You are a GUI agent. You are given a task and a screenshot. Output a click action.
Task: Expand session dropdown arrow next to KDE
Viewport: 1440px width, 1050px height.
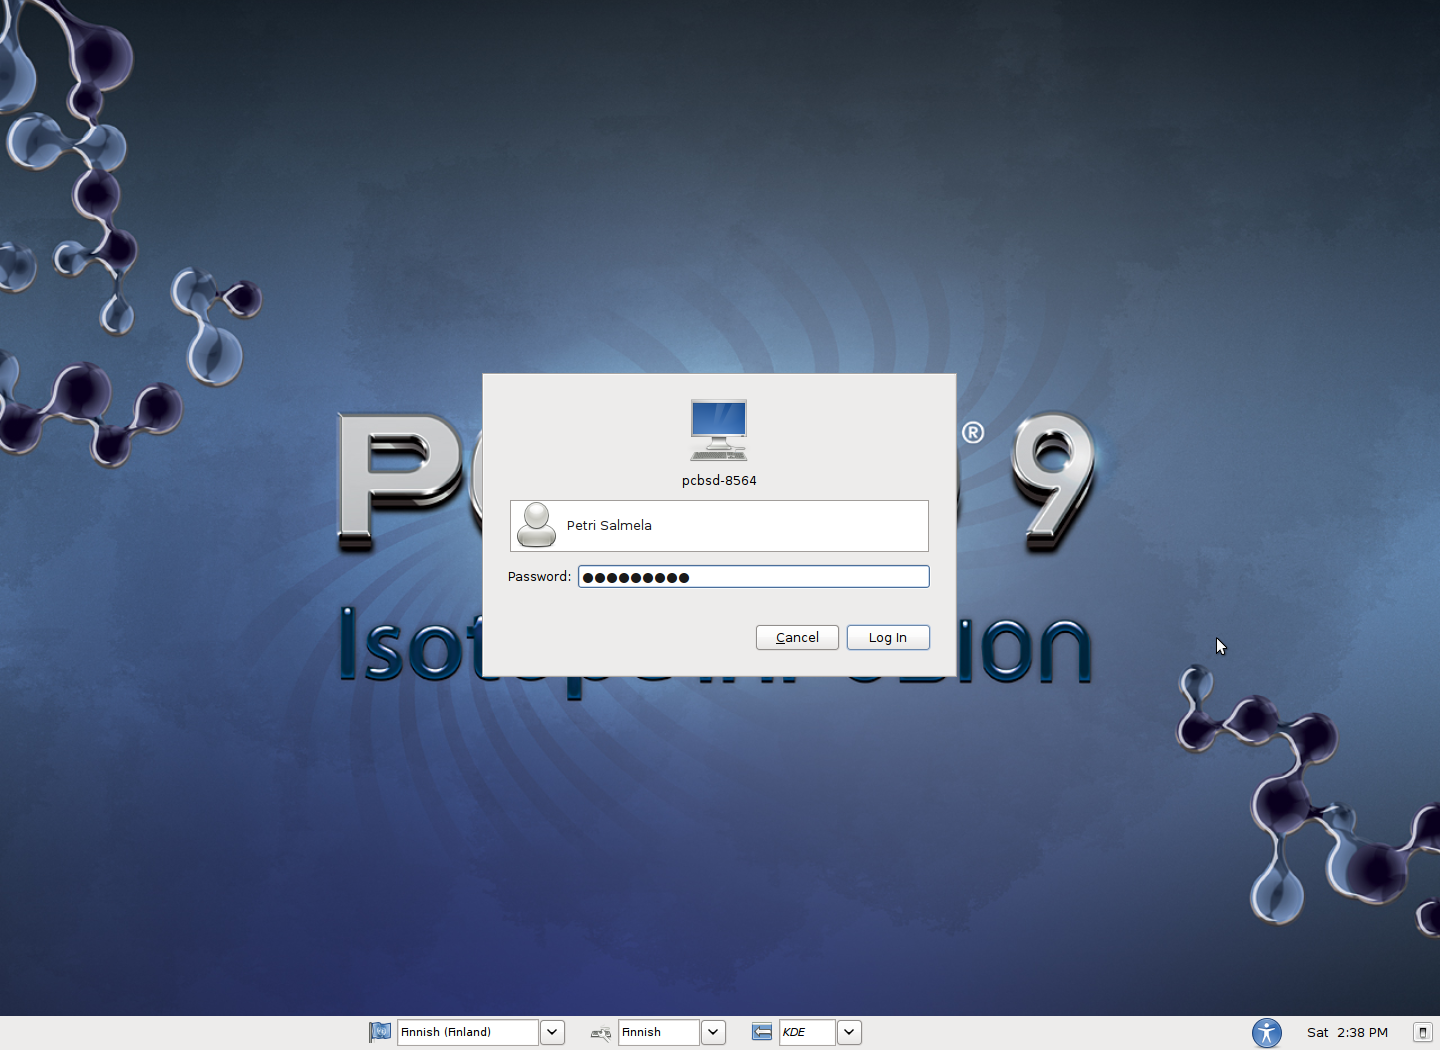click(849, 1032)
